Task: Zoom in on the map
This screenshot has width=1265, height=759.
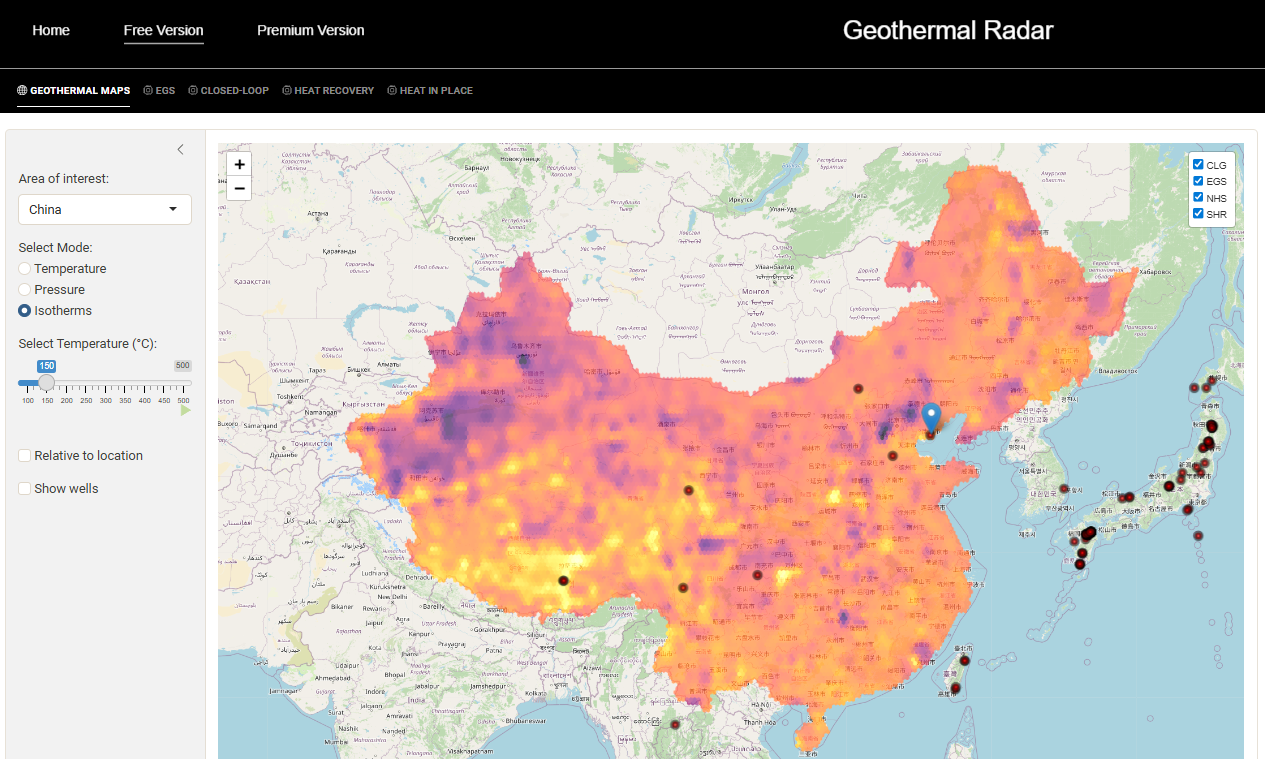Action: pyautogui.click(x=239, y=164)
